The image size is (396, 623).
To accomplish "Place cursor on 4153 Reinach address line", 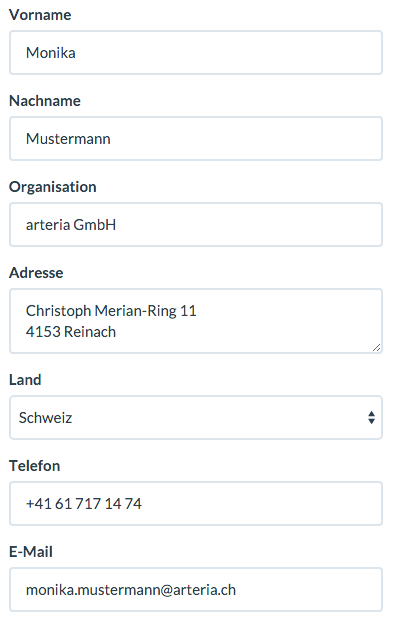I will [x=71, y=332].
